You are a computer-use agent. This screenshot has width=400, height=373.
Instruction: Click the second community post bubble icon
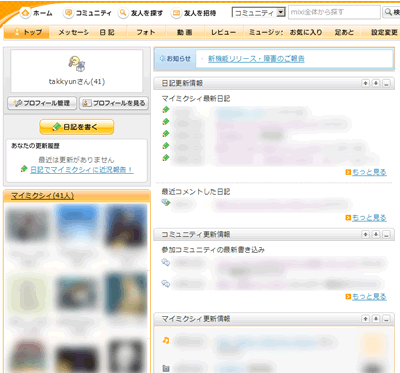166,284
